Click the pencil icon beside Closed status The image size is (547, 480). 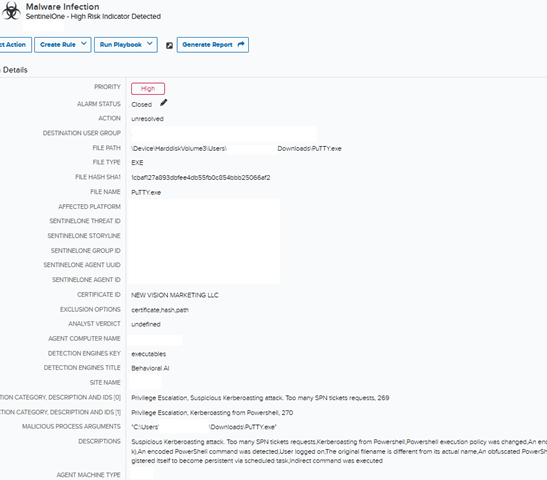point(164,103)
